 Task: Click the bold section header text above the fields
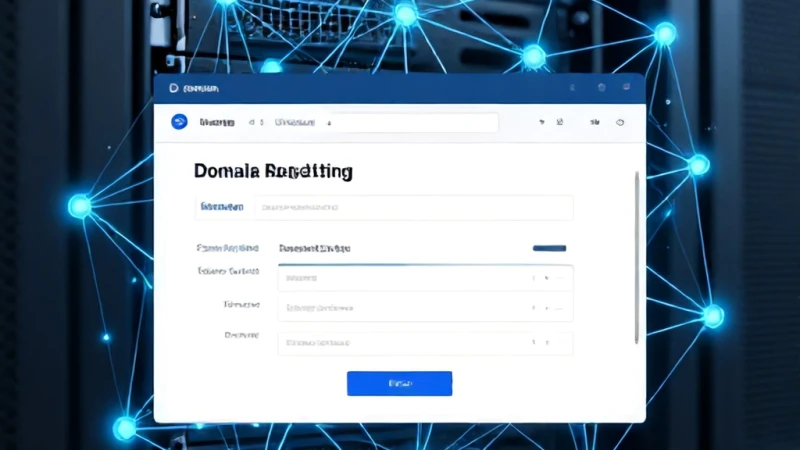[314, 248]
